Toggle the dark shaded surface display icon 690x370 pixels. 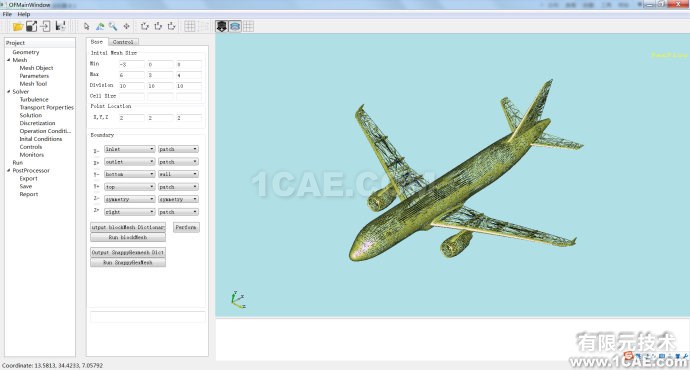(x=221, y=26)
